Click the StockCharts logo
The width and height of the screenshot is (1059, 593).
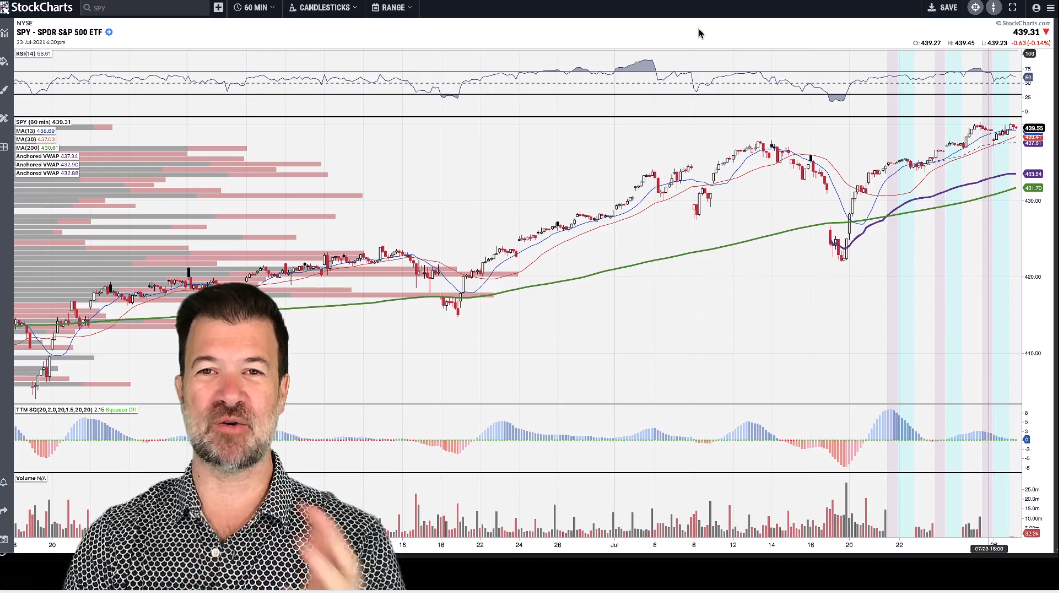pos(36,7)
